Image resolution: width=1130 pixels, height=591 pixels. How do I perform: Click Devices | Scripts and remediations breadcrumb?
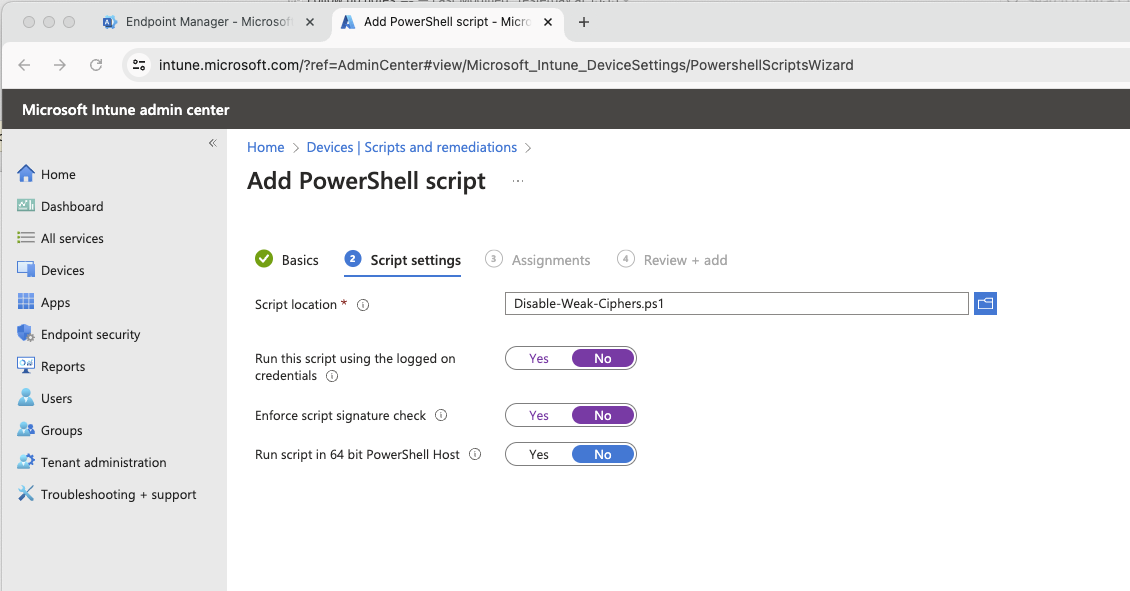411,147
